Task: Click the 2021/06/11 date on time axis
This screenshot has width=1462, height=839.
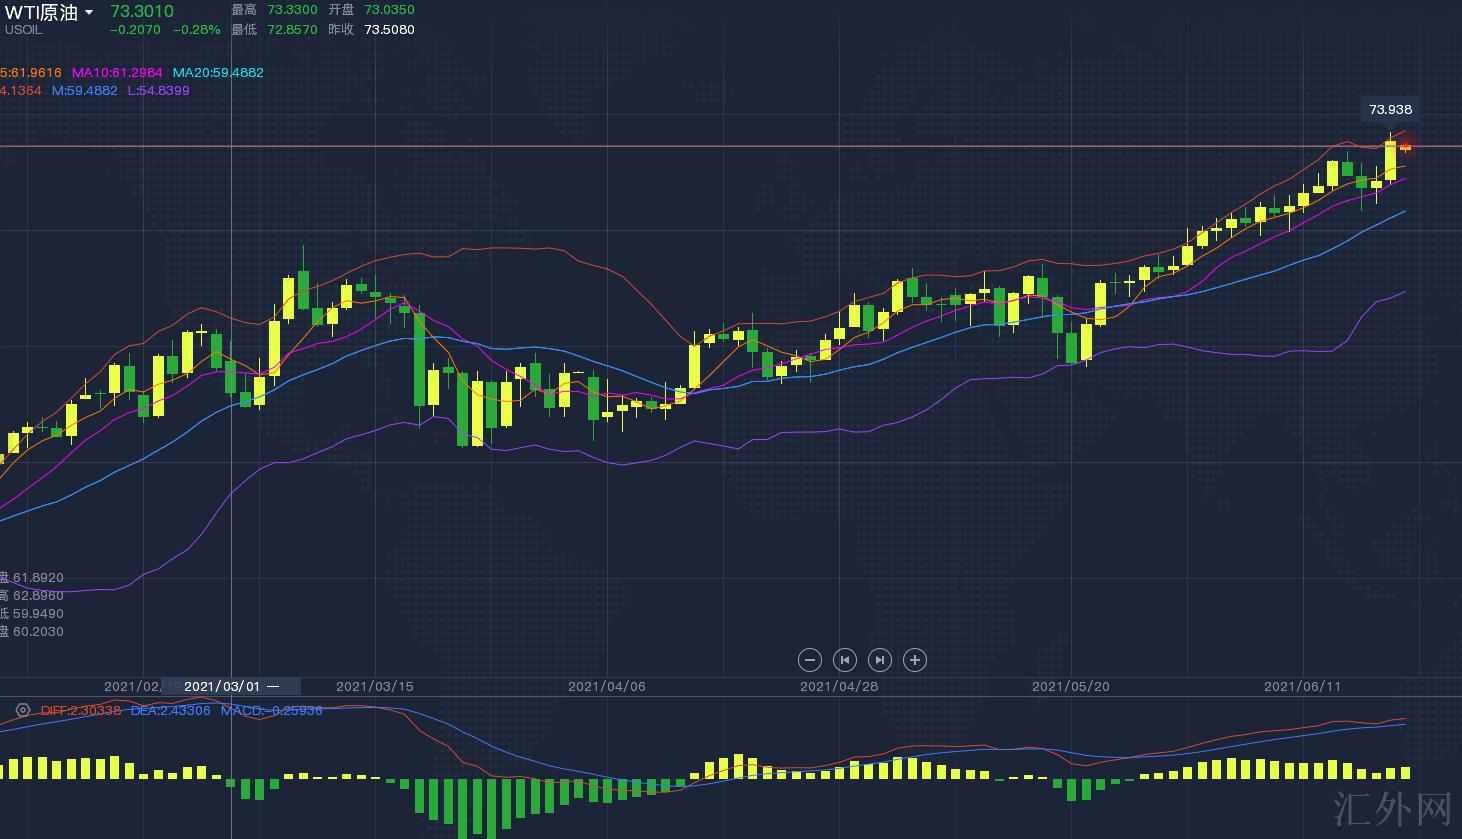Action: point(1302,686)
